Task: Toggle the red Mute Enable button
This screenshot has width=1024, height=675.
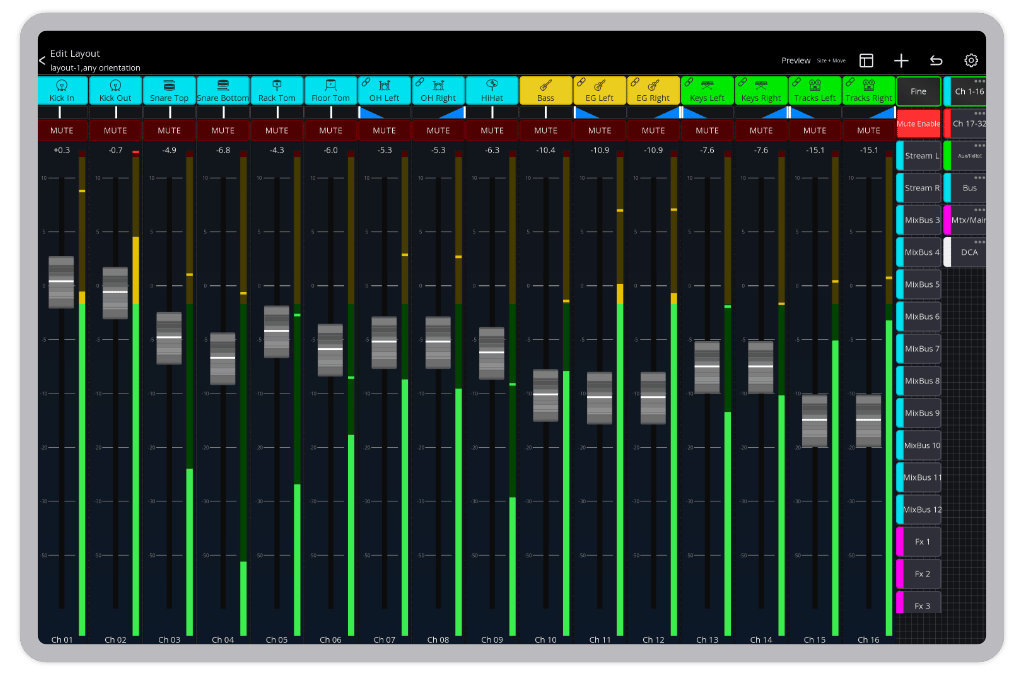Action: [918, 124]
